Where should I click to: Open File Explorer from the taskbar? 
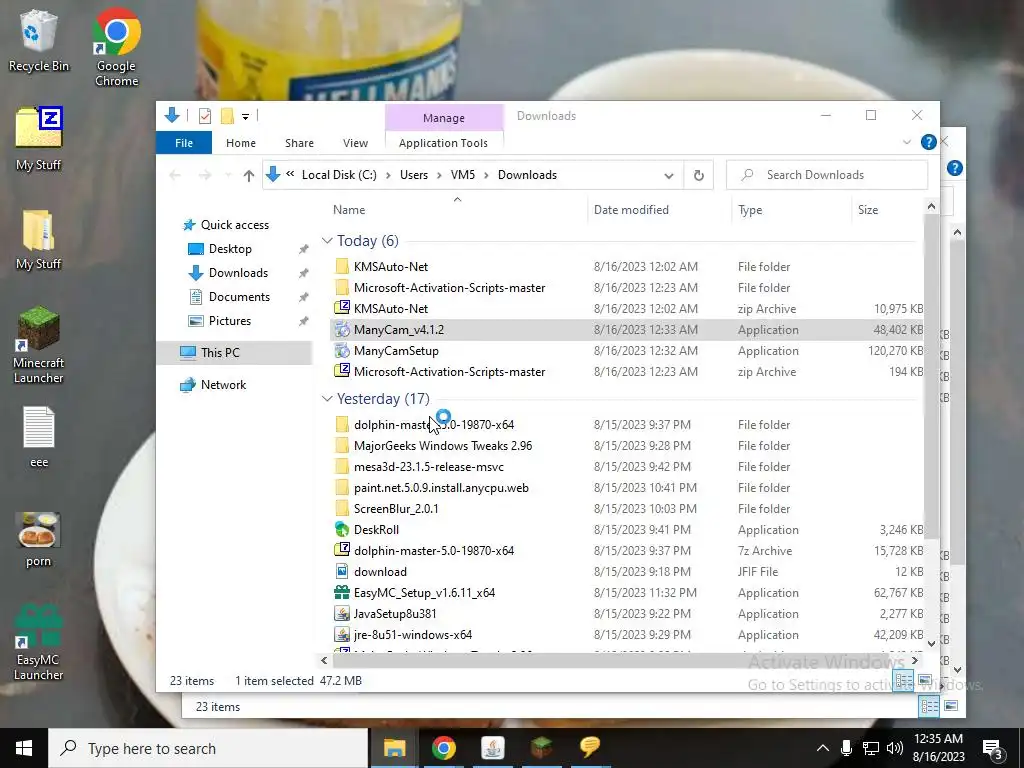394,748
